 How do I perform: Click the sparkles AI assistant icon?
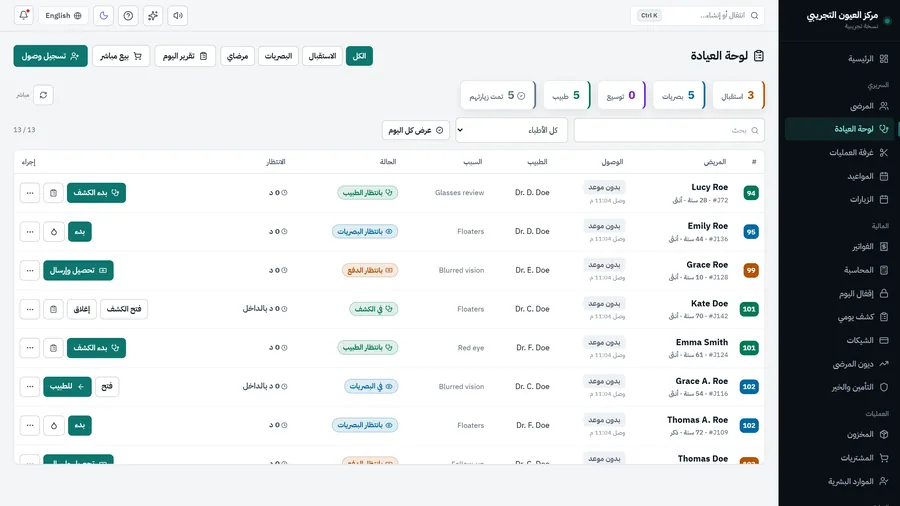tap(153, 15)
